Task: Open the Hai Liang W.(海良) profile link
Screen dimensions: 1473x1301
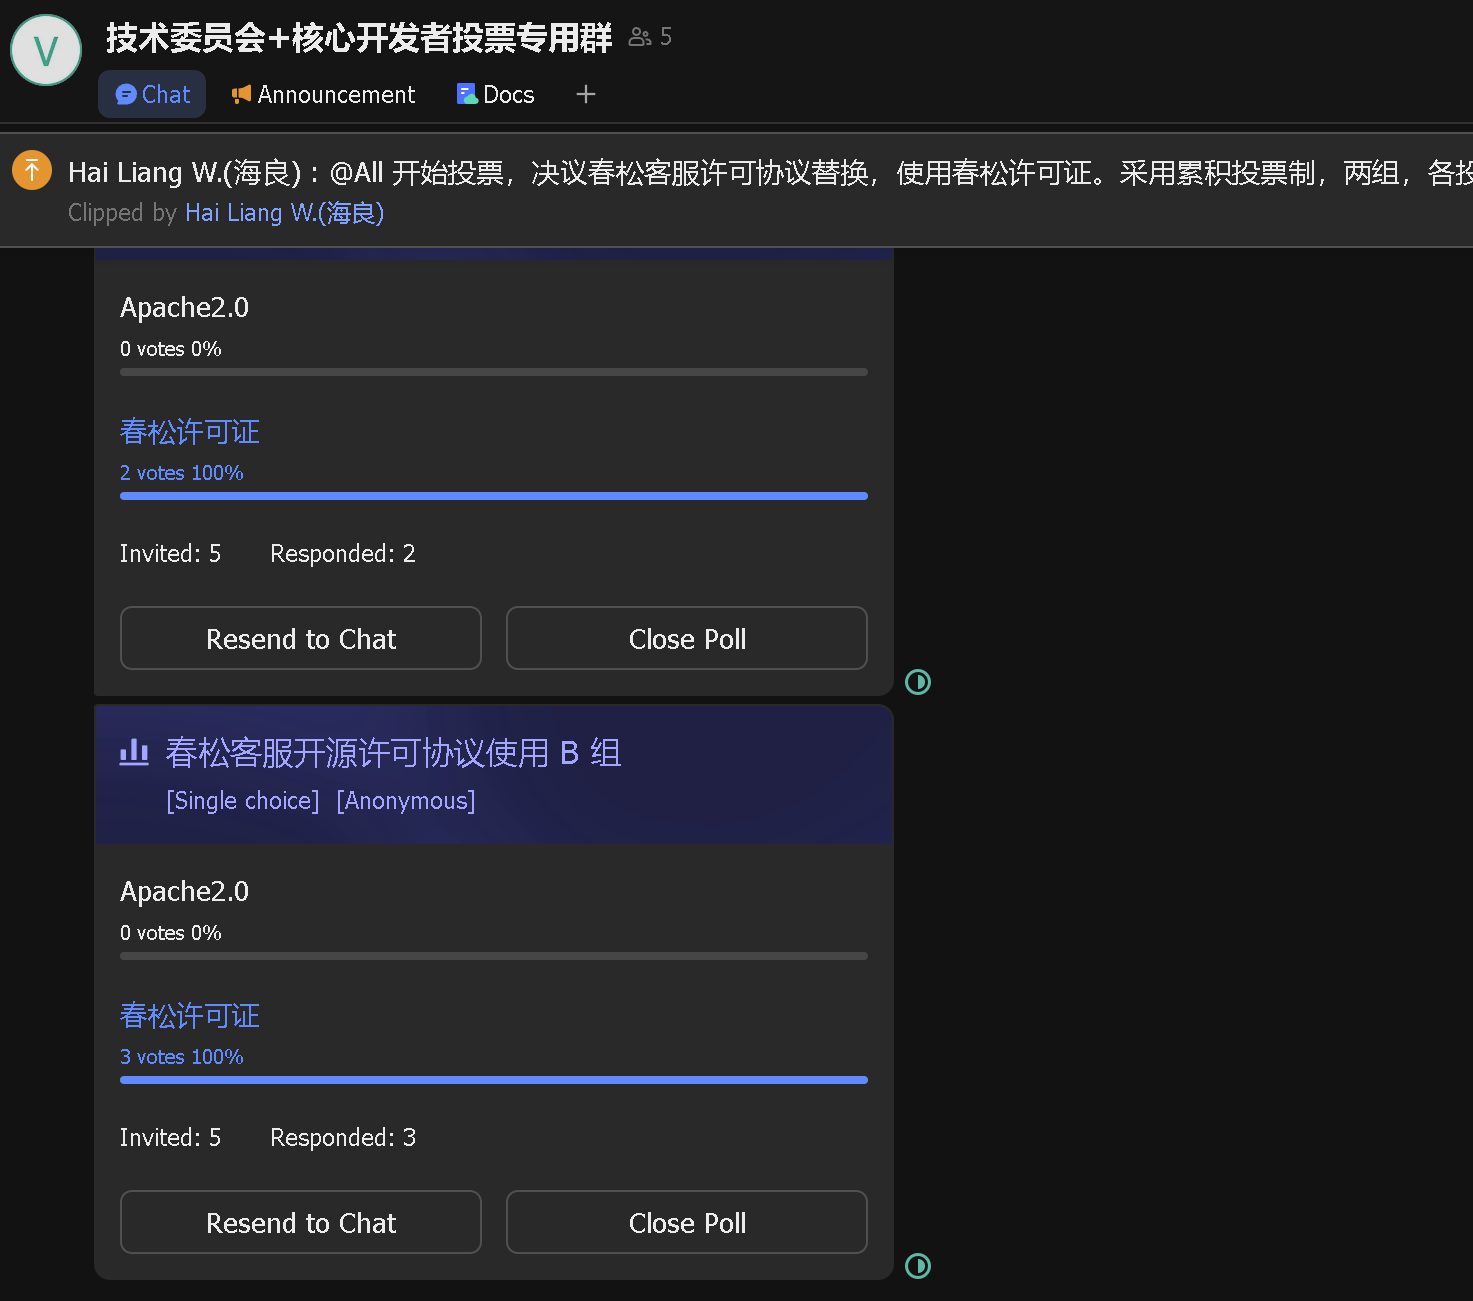Action: point(284,213)
